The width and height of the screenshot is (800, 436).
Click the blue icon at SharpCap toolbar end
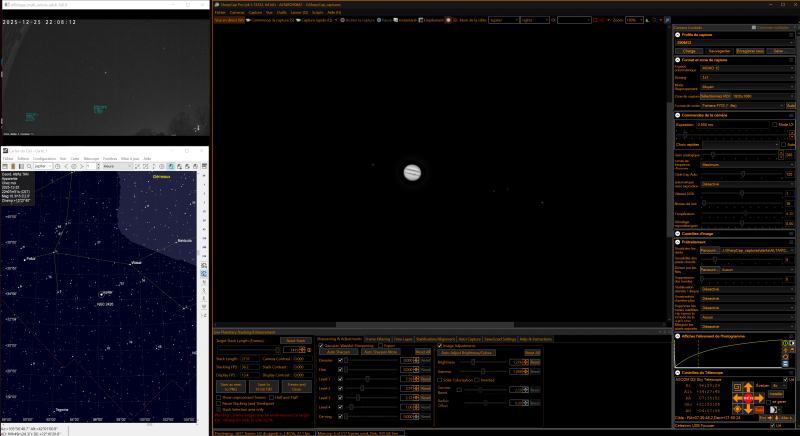point(667,20)
